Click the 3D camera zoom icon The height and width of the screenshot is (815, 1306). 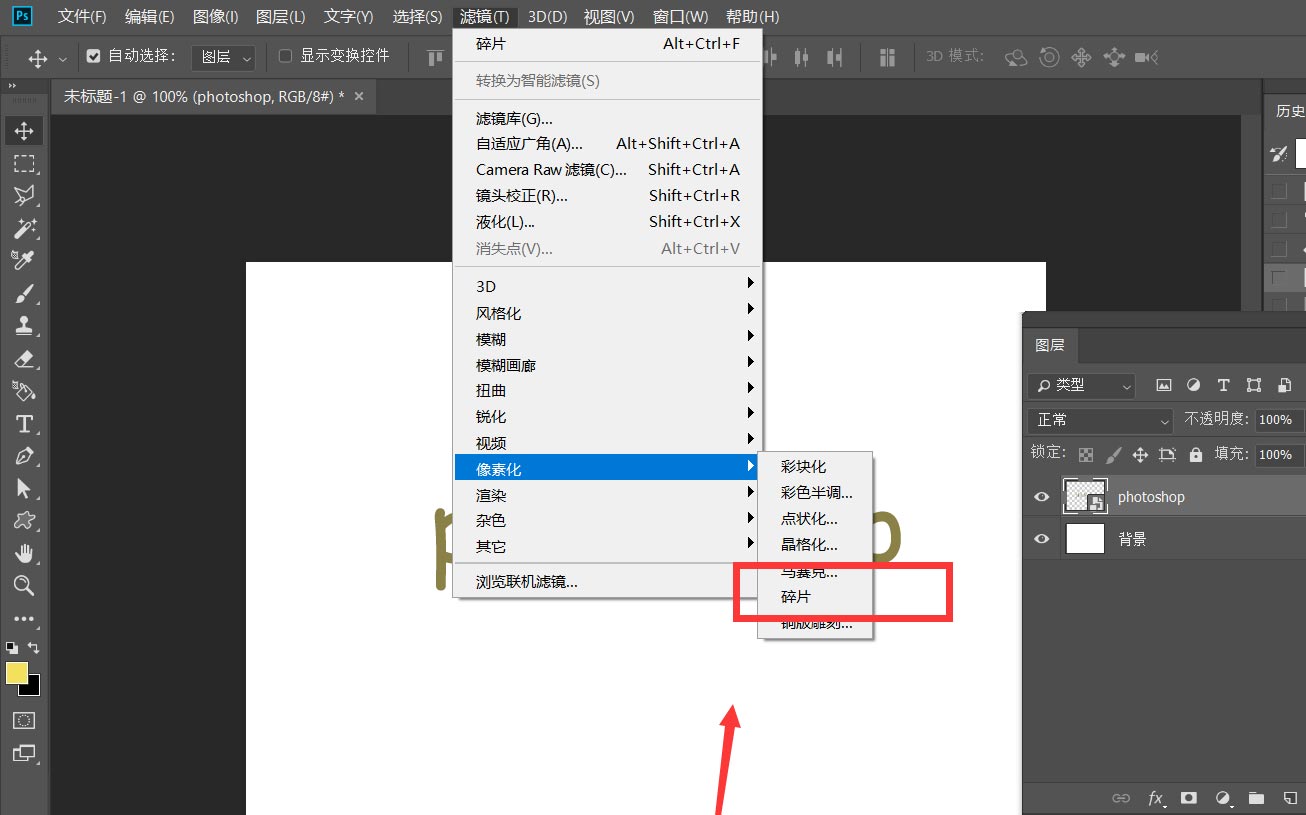click(x=1147, y=57)
